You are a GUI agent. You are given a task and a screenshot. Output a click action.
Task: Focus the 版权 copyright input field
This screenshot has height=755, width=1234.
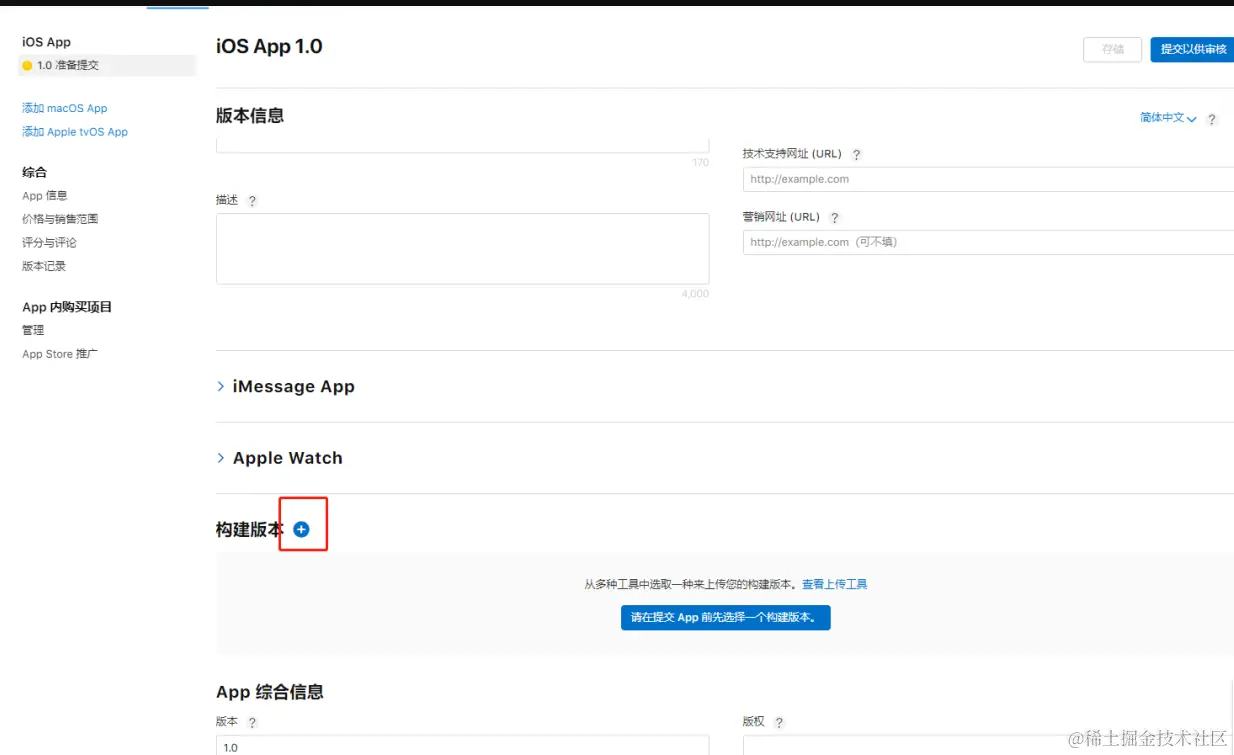pyautogui.click(x=988, y=746)
